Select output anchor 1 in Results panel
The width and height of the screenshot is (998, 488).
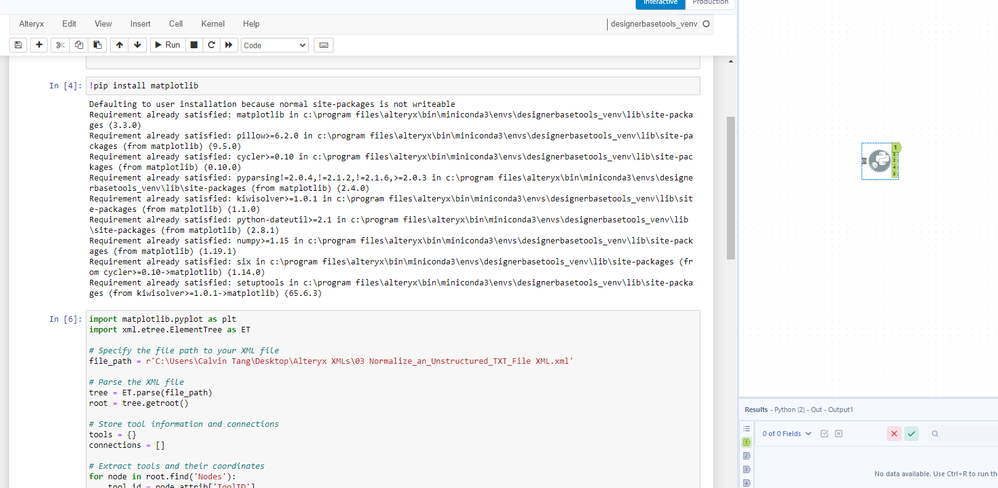pos(747,442)
